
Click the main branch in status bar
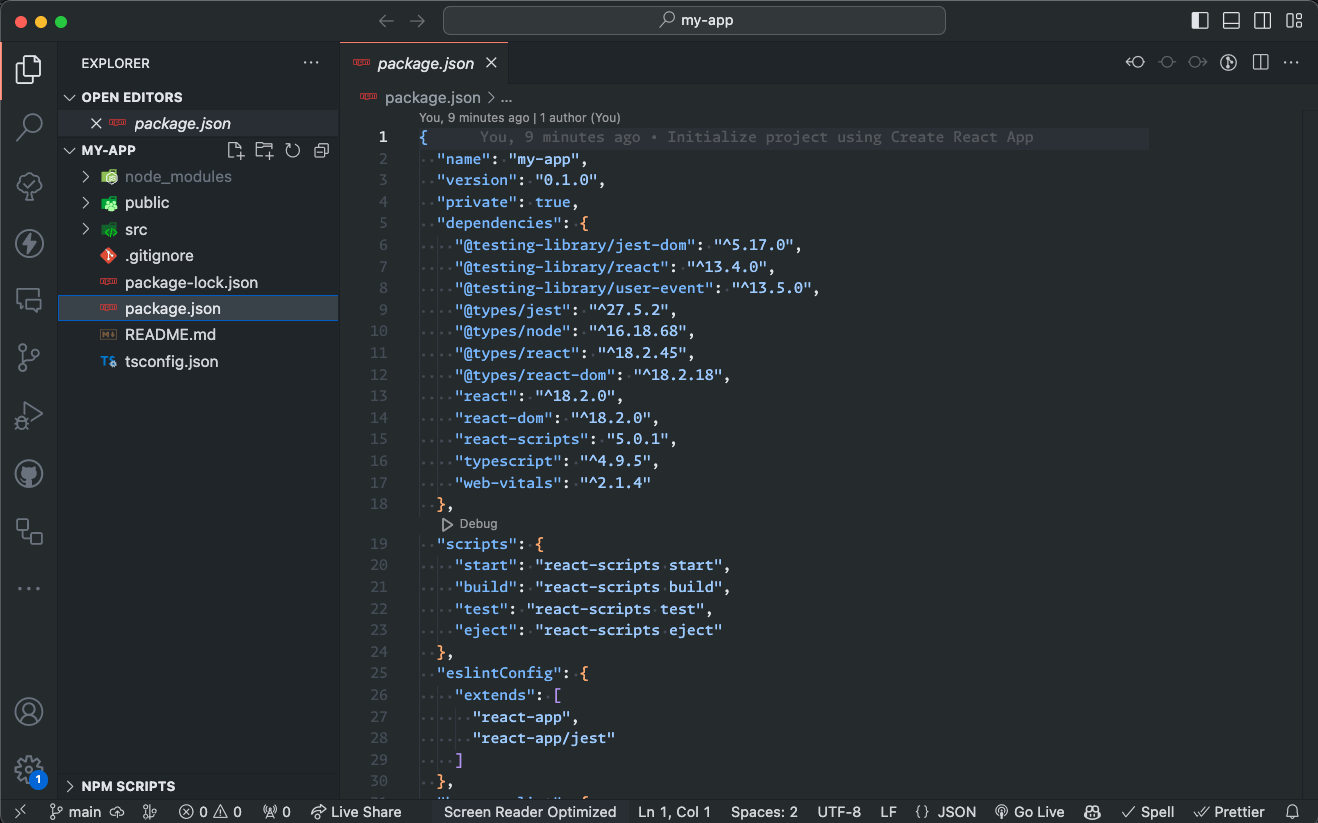pos(75,812)
